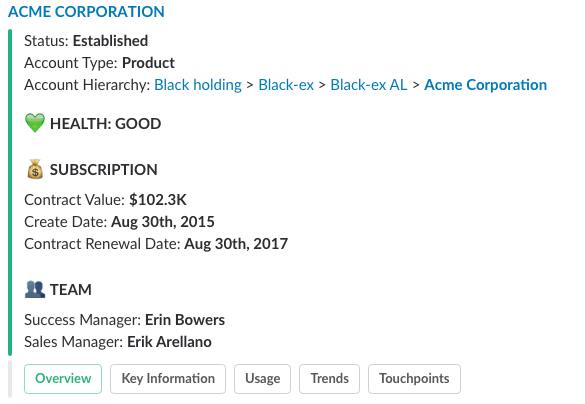Show the Key Information section

pyautogui.click(x=168, y=379)
